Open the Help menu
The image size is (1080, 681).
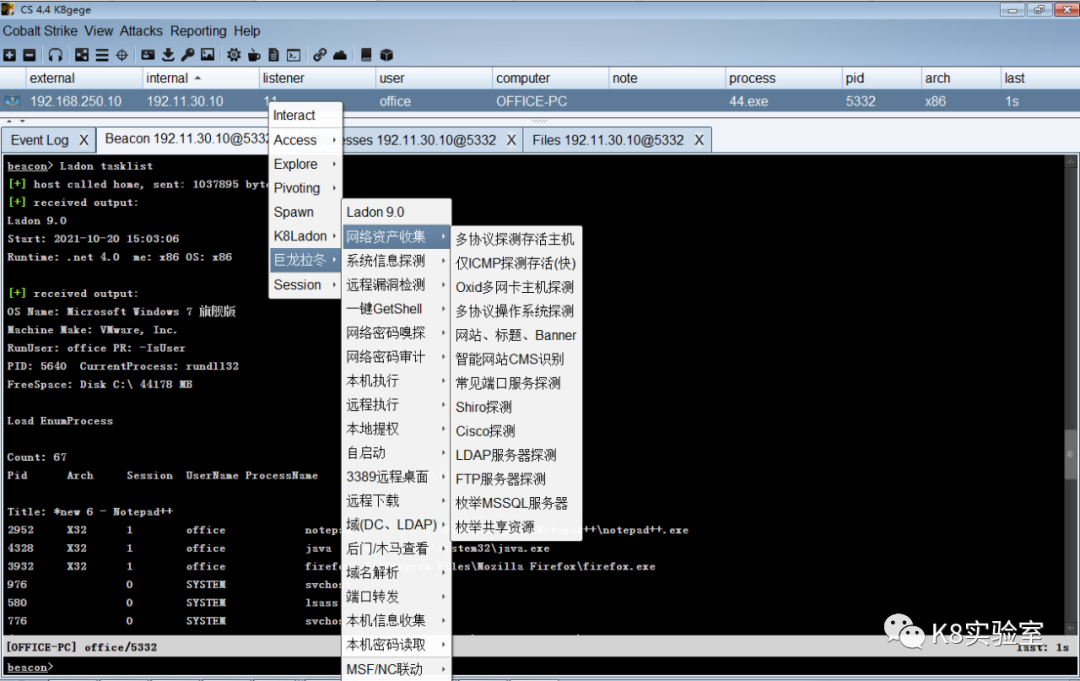[247, 31]
